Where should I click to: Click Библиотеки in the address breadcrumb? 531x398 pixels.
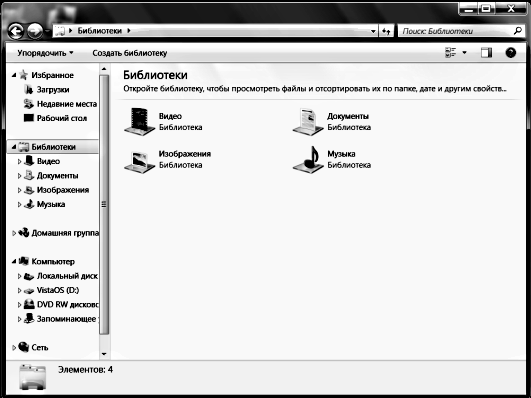pos(100,31)
